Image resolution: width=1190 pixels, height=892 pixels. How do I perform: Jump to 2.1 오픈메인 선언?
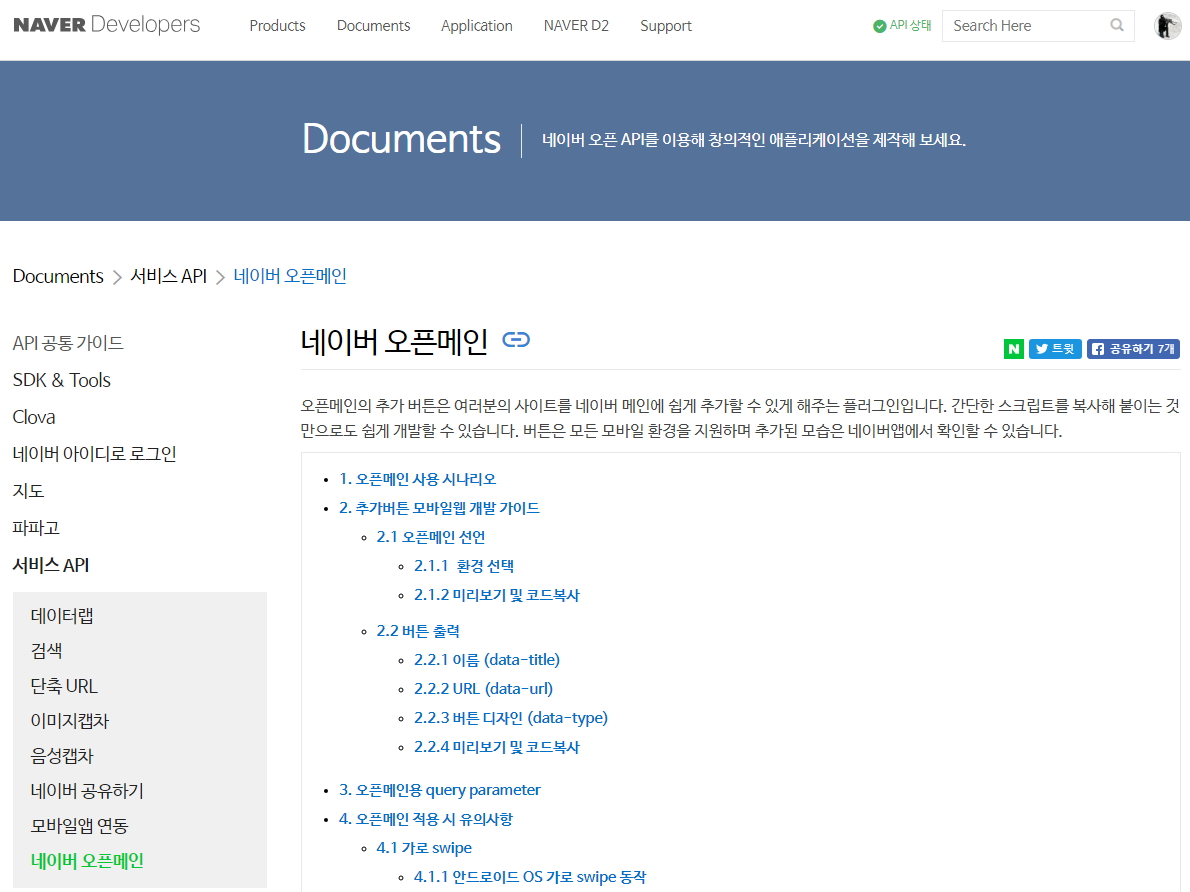tap(431, 537)
